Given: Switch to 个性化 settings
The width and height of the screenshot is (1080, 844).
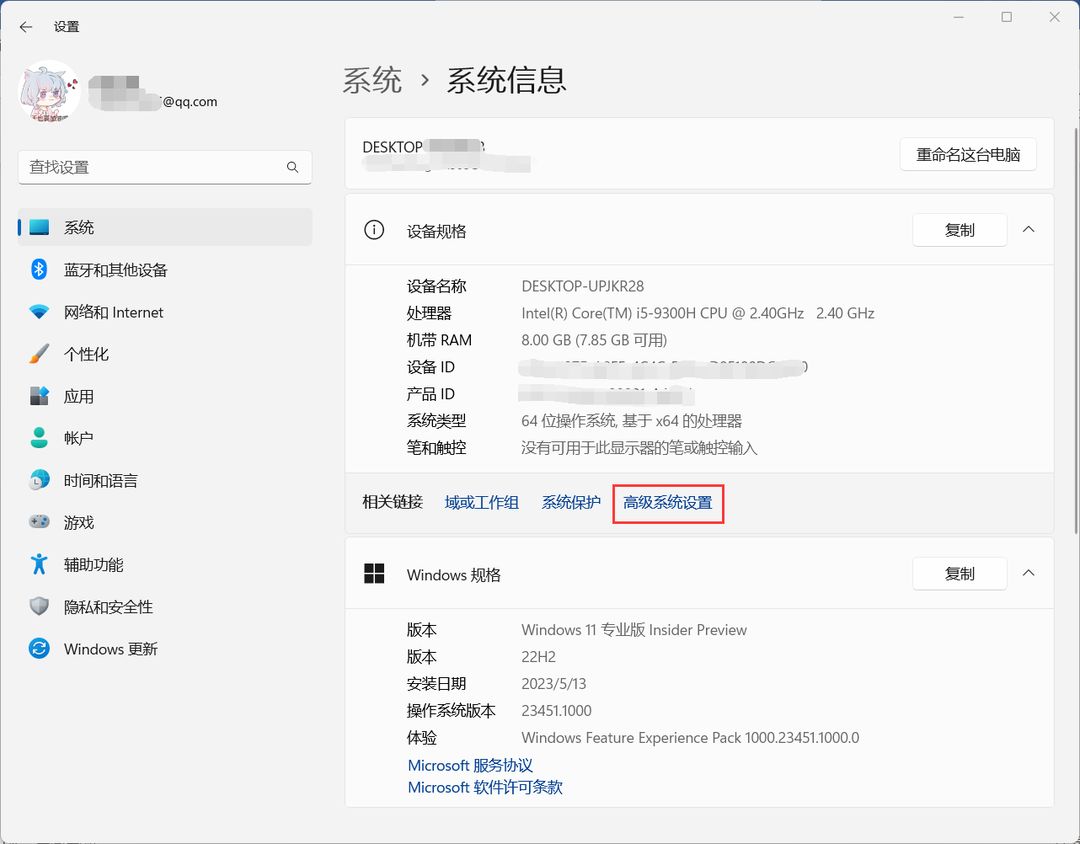Looking at the screenshot, I should pyautogui.click(x=165, y=354).
